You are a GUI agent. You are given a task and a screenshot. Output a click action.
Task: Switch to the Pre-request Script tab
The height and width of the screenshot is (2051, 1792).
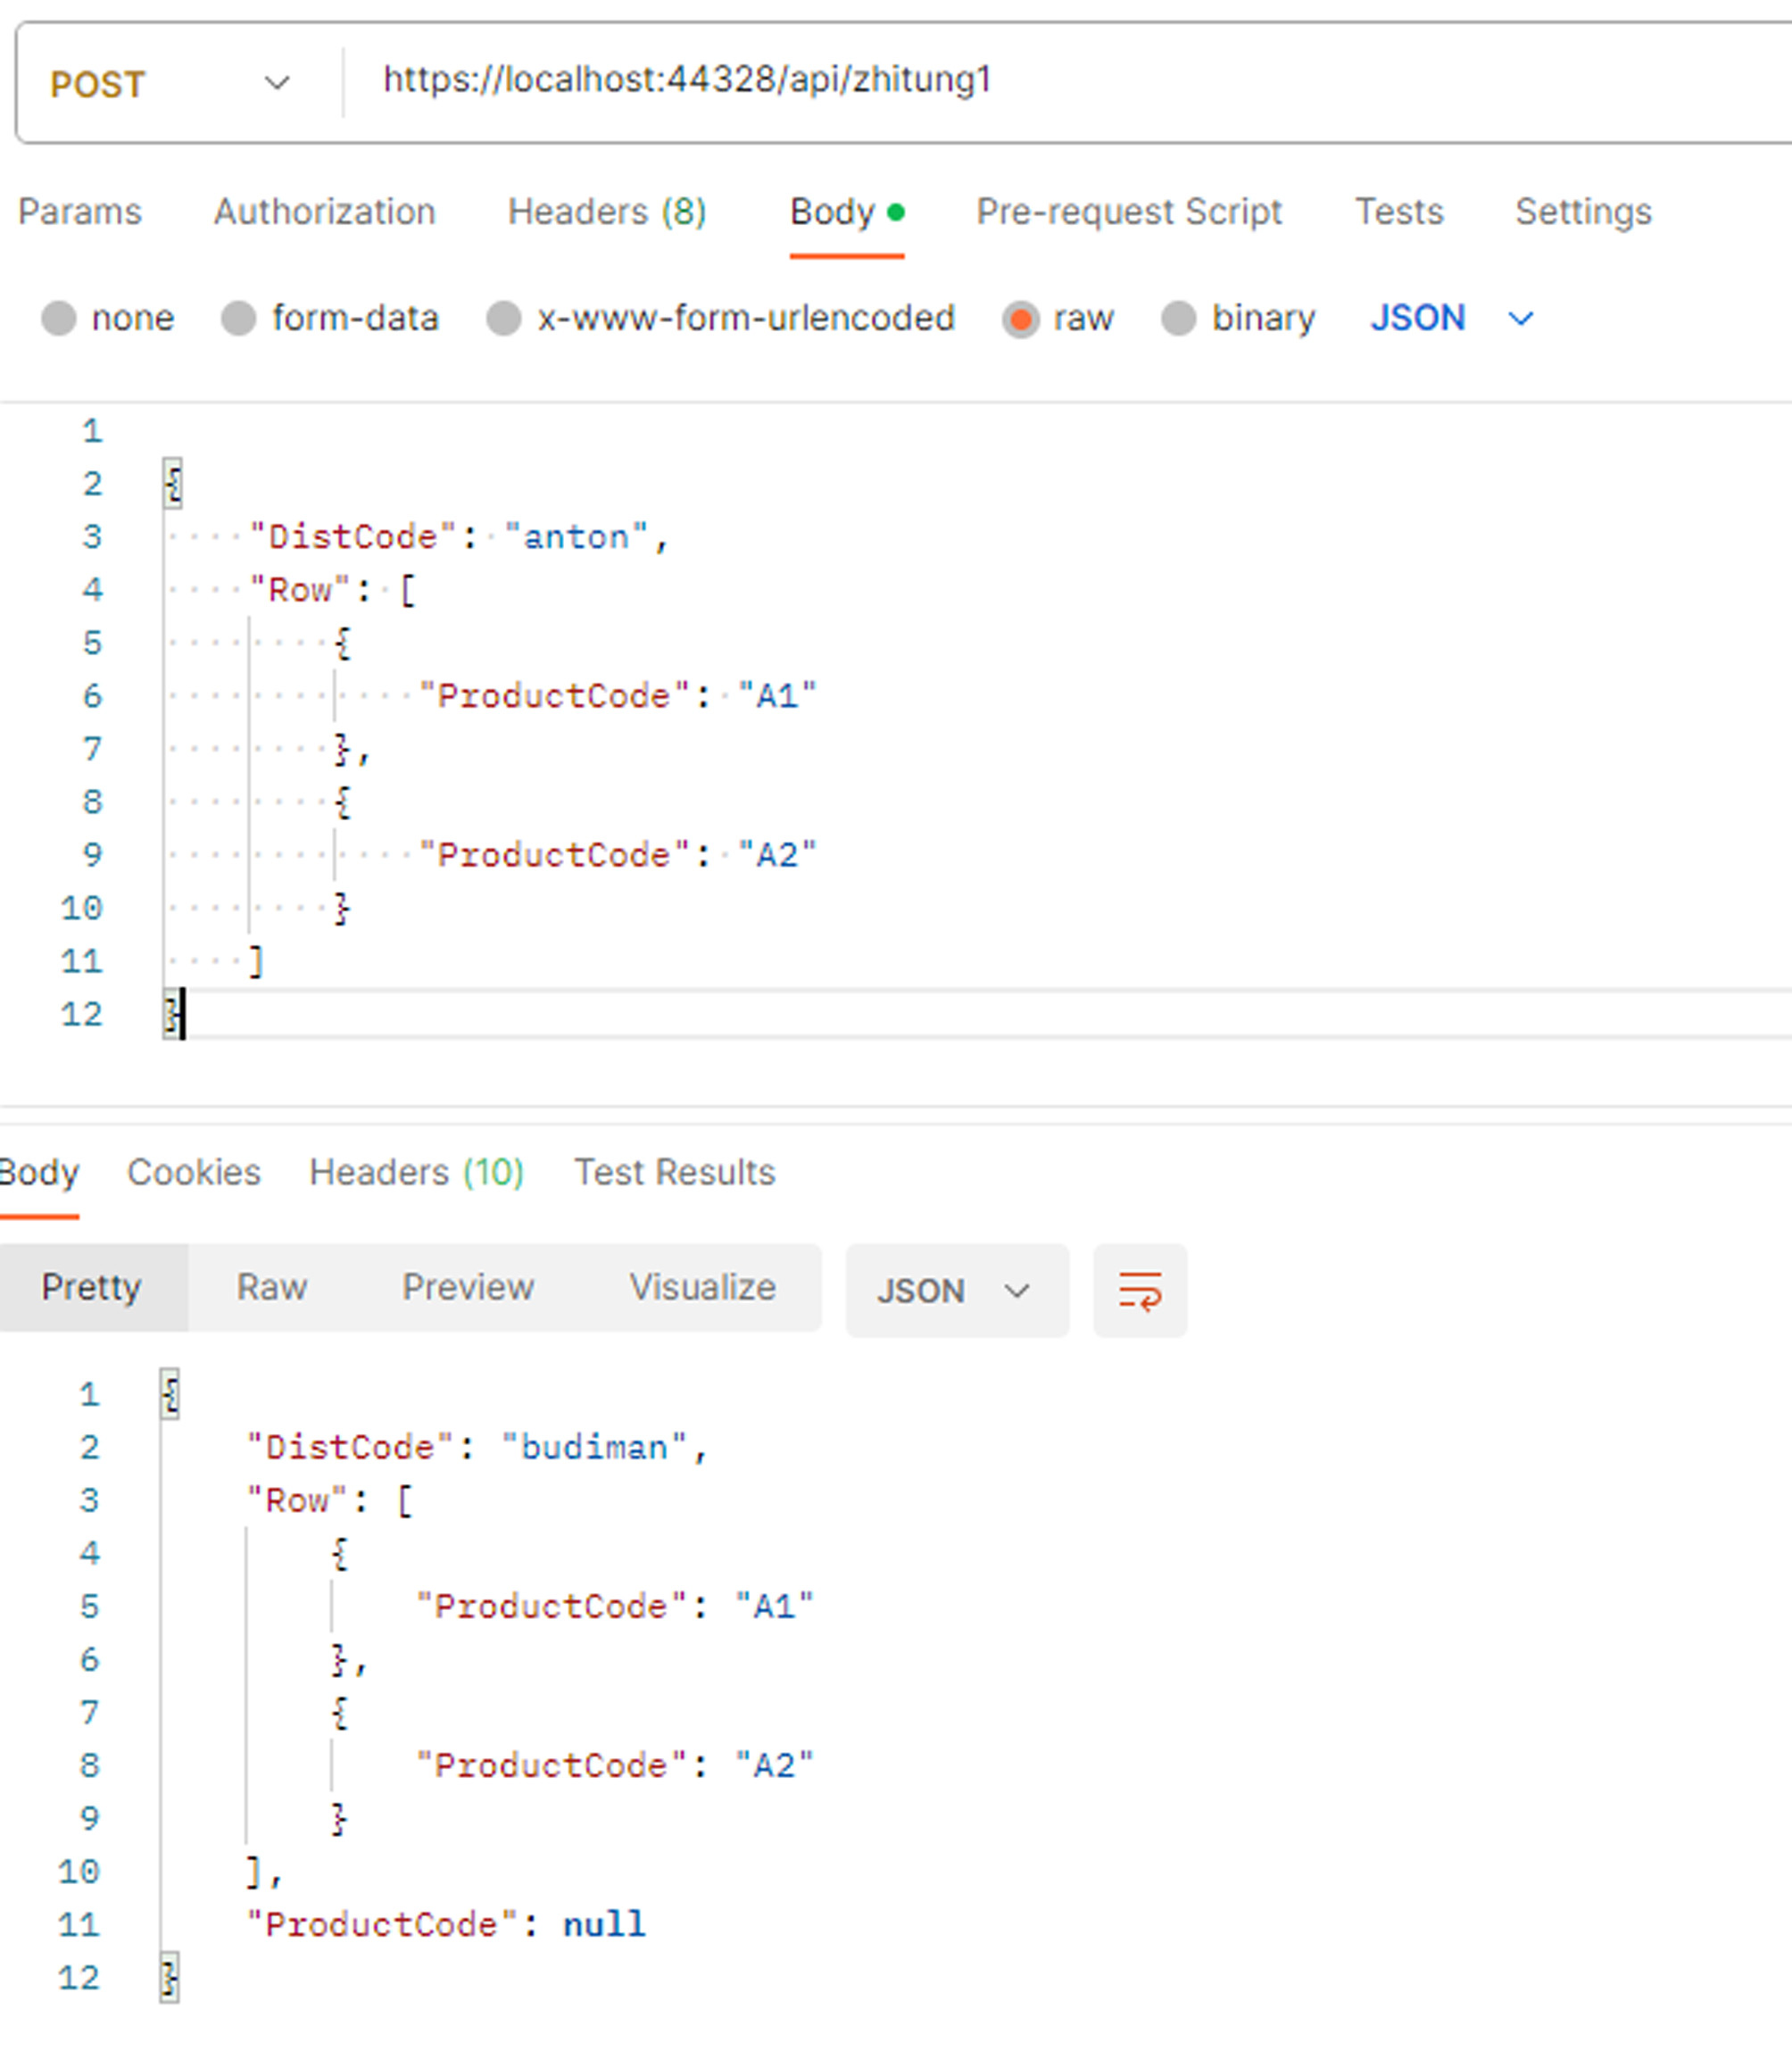1131,212
